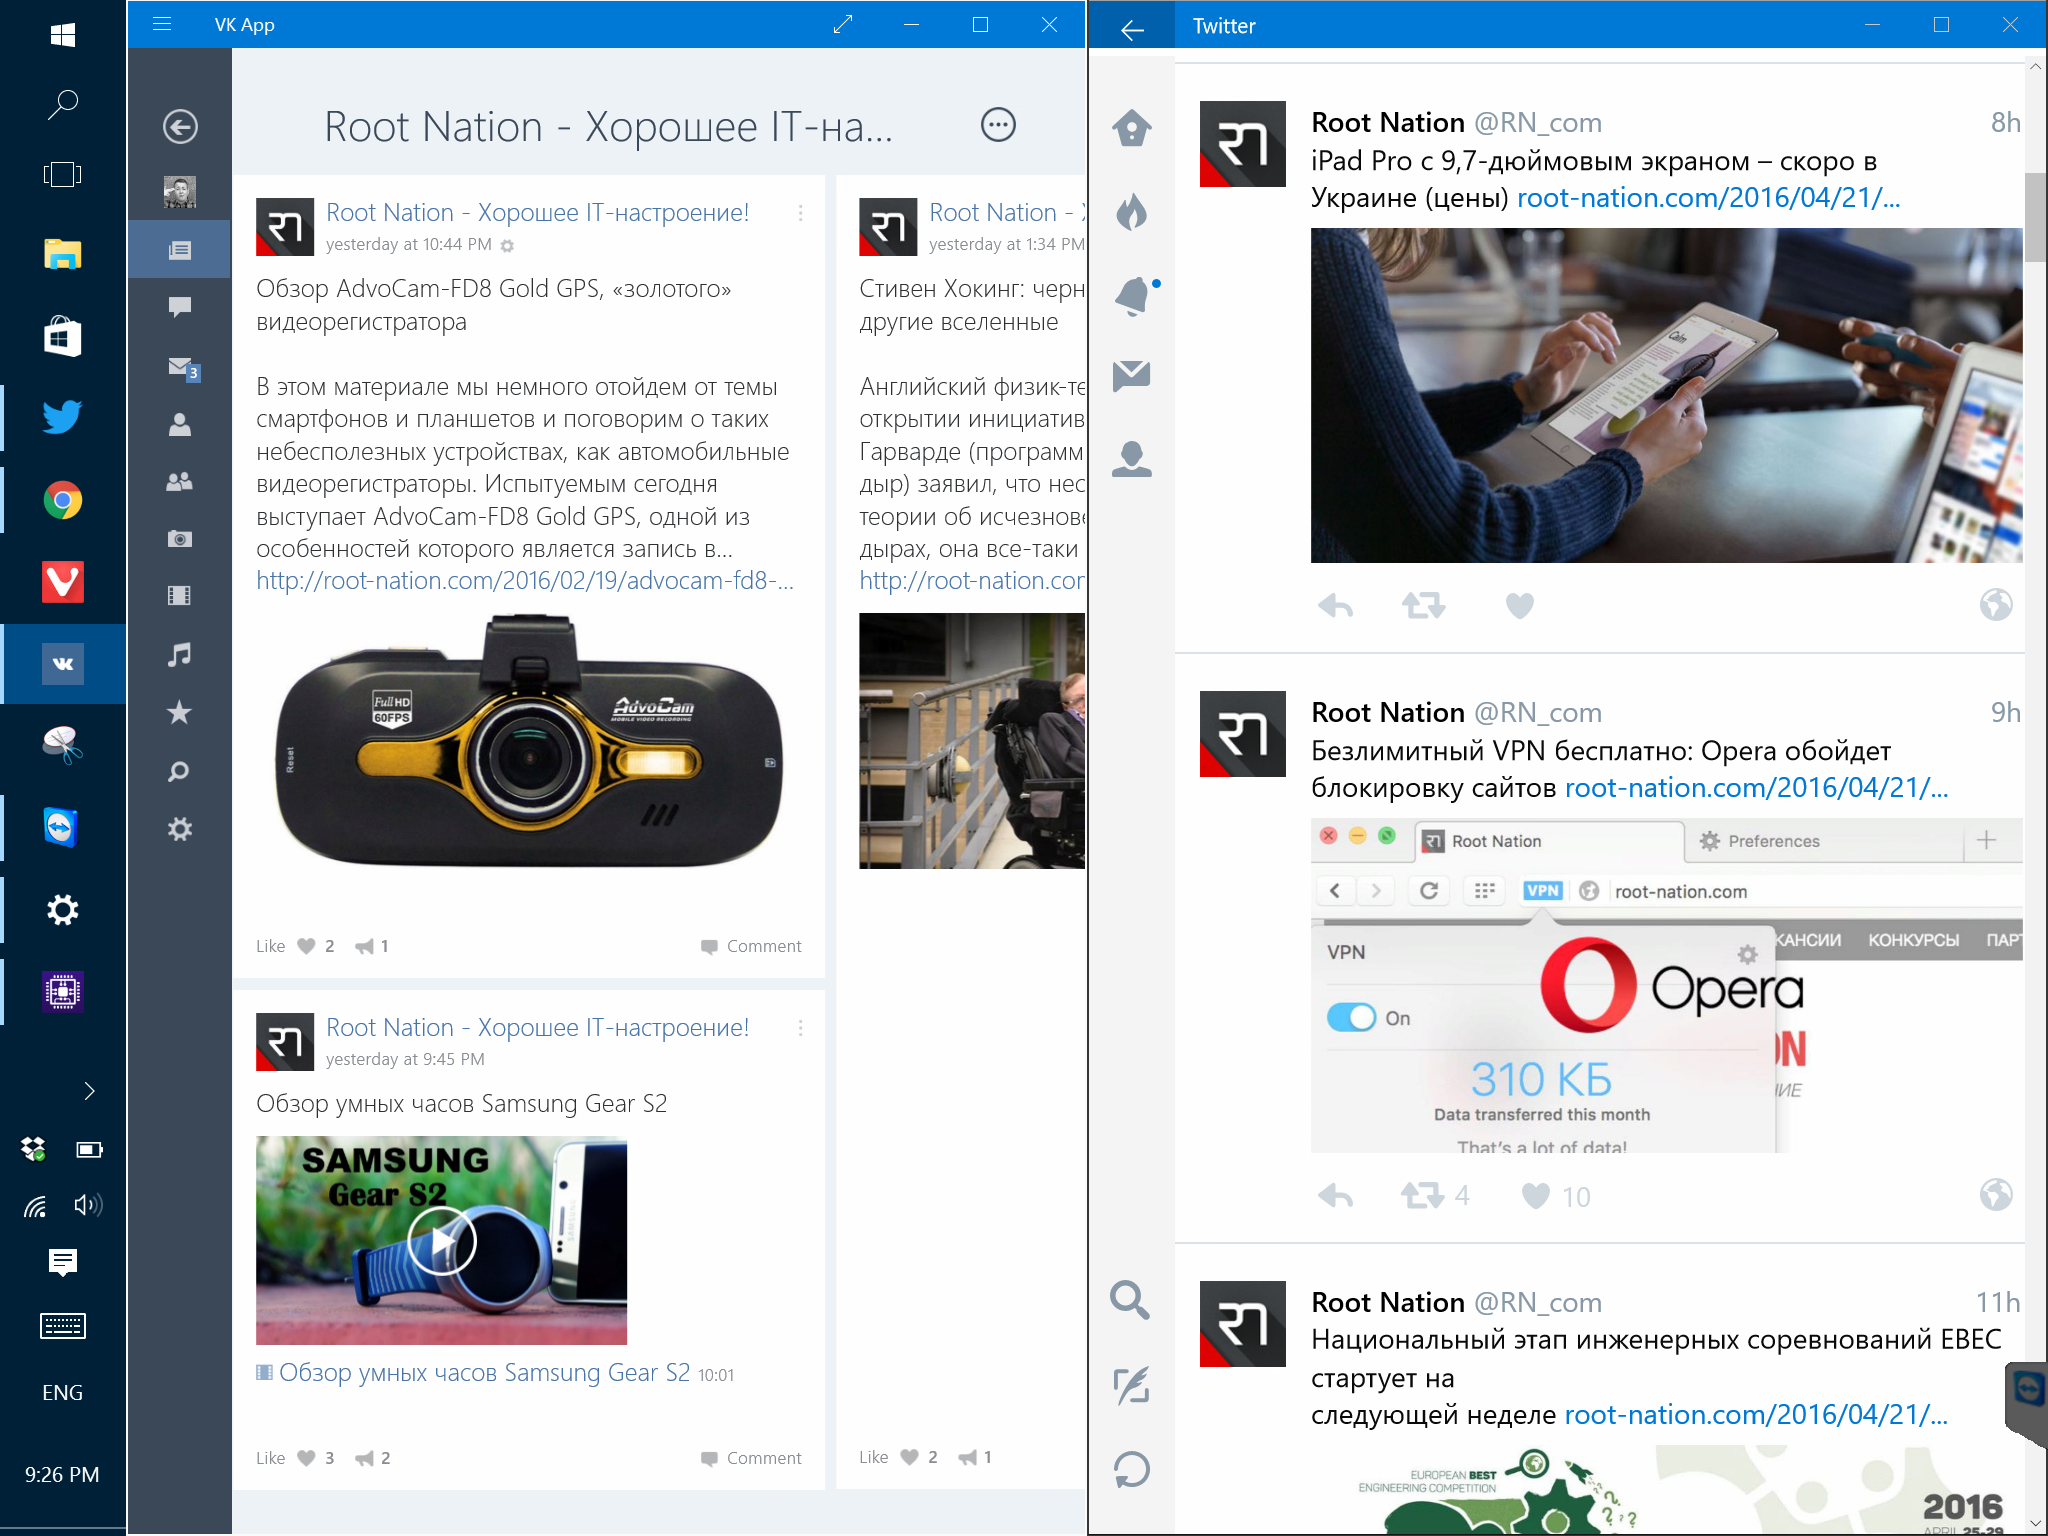Like the Samsung Gear S2 post
The image size is (2048, 1536).
tap(295, 1458)
